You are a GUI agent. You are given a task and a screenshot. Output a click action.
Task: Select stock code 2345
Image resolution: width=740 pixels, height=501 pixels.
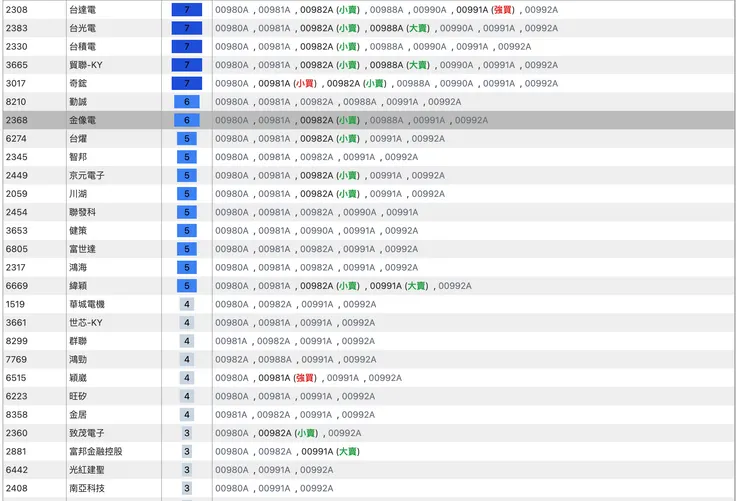click(x=17, y=157)
